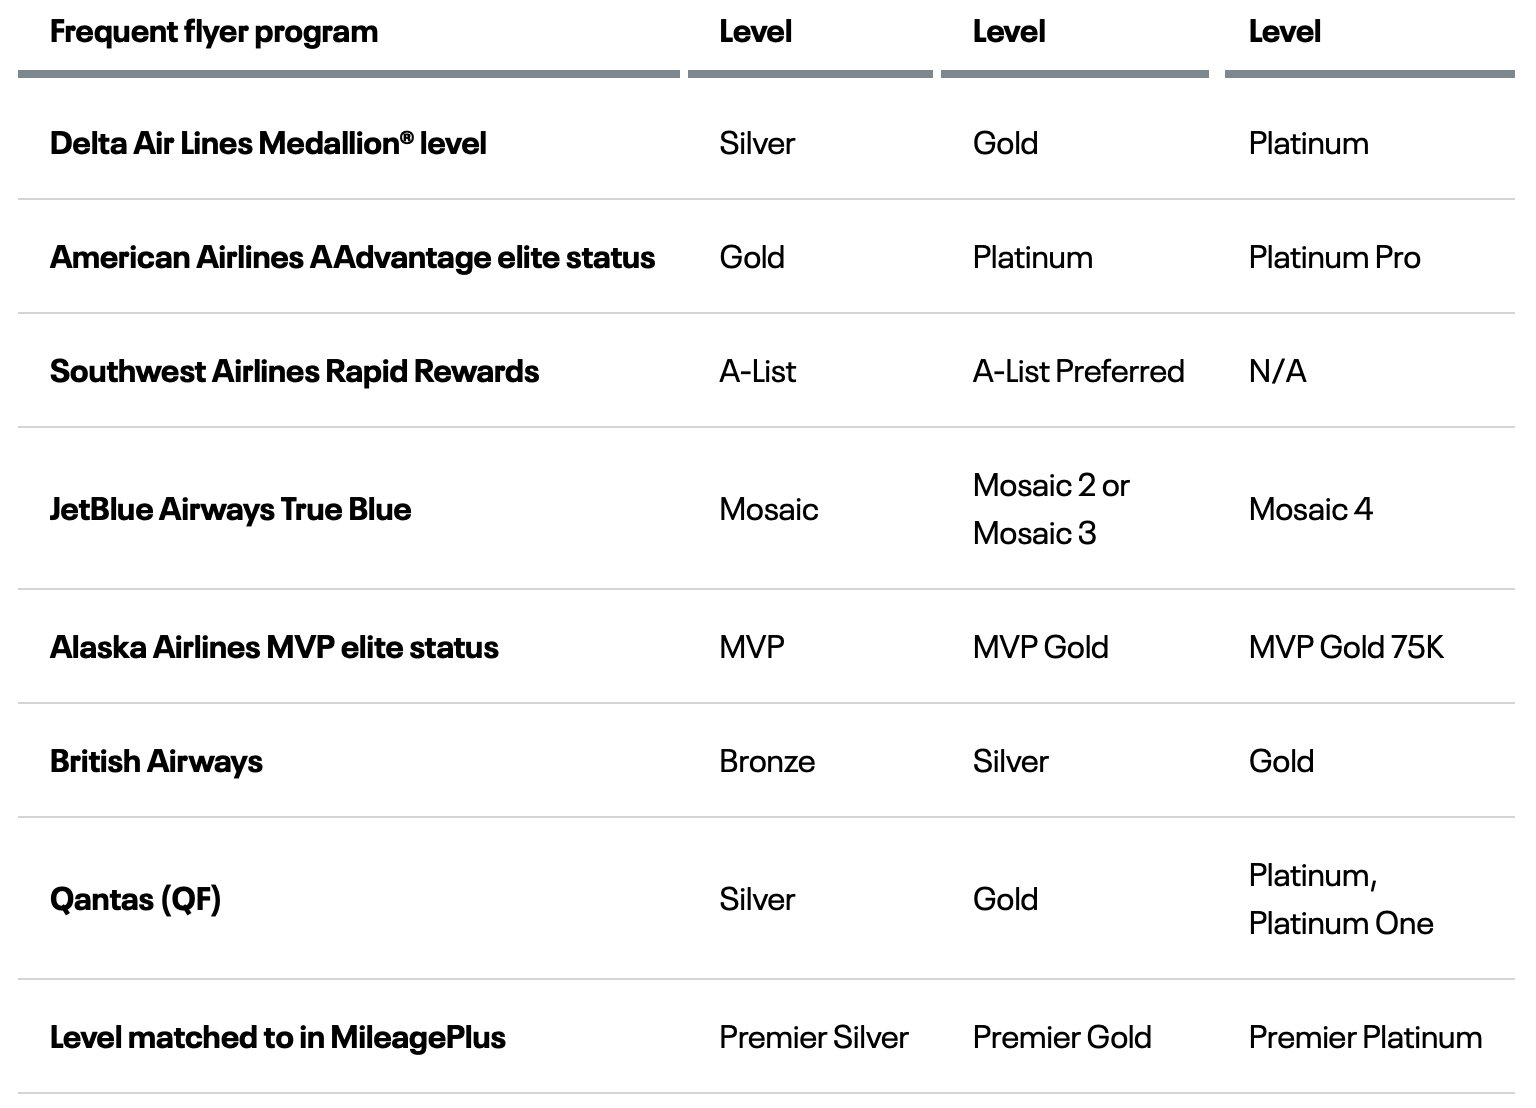Viewport: 1536px width, 1108px height.
Task: Select the 'Premier Gold' cell
Action: tap(1062, 1038)
